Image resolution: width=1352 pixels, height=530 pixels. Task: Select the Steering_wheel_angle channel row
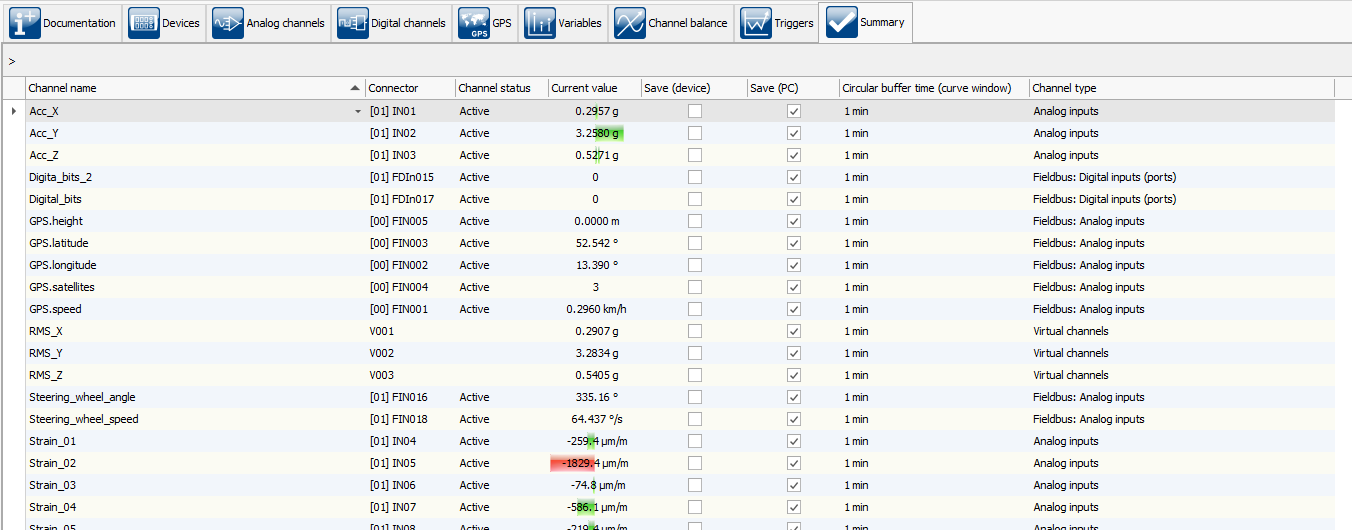(x=84, y=397)
